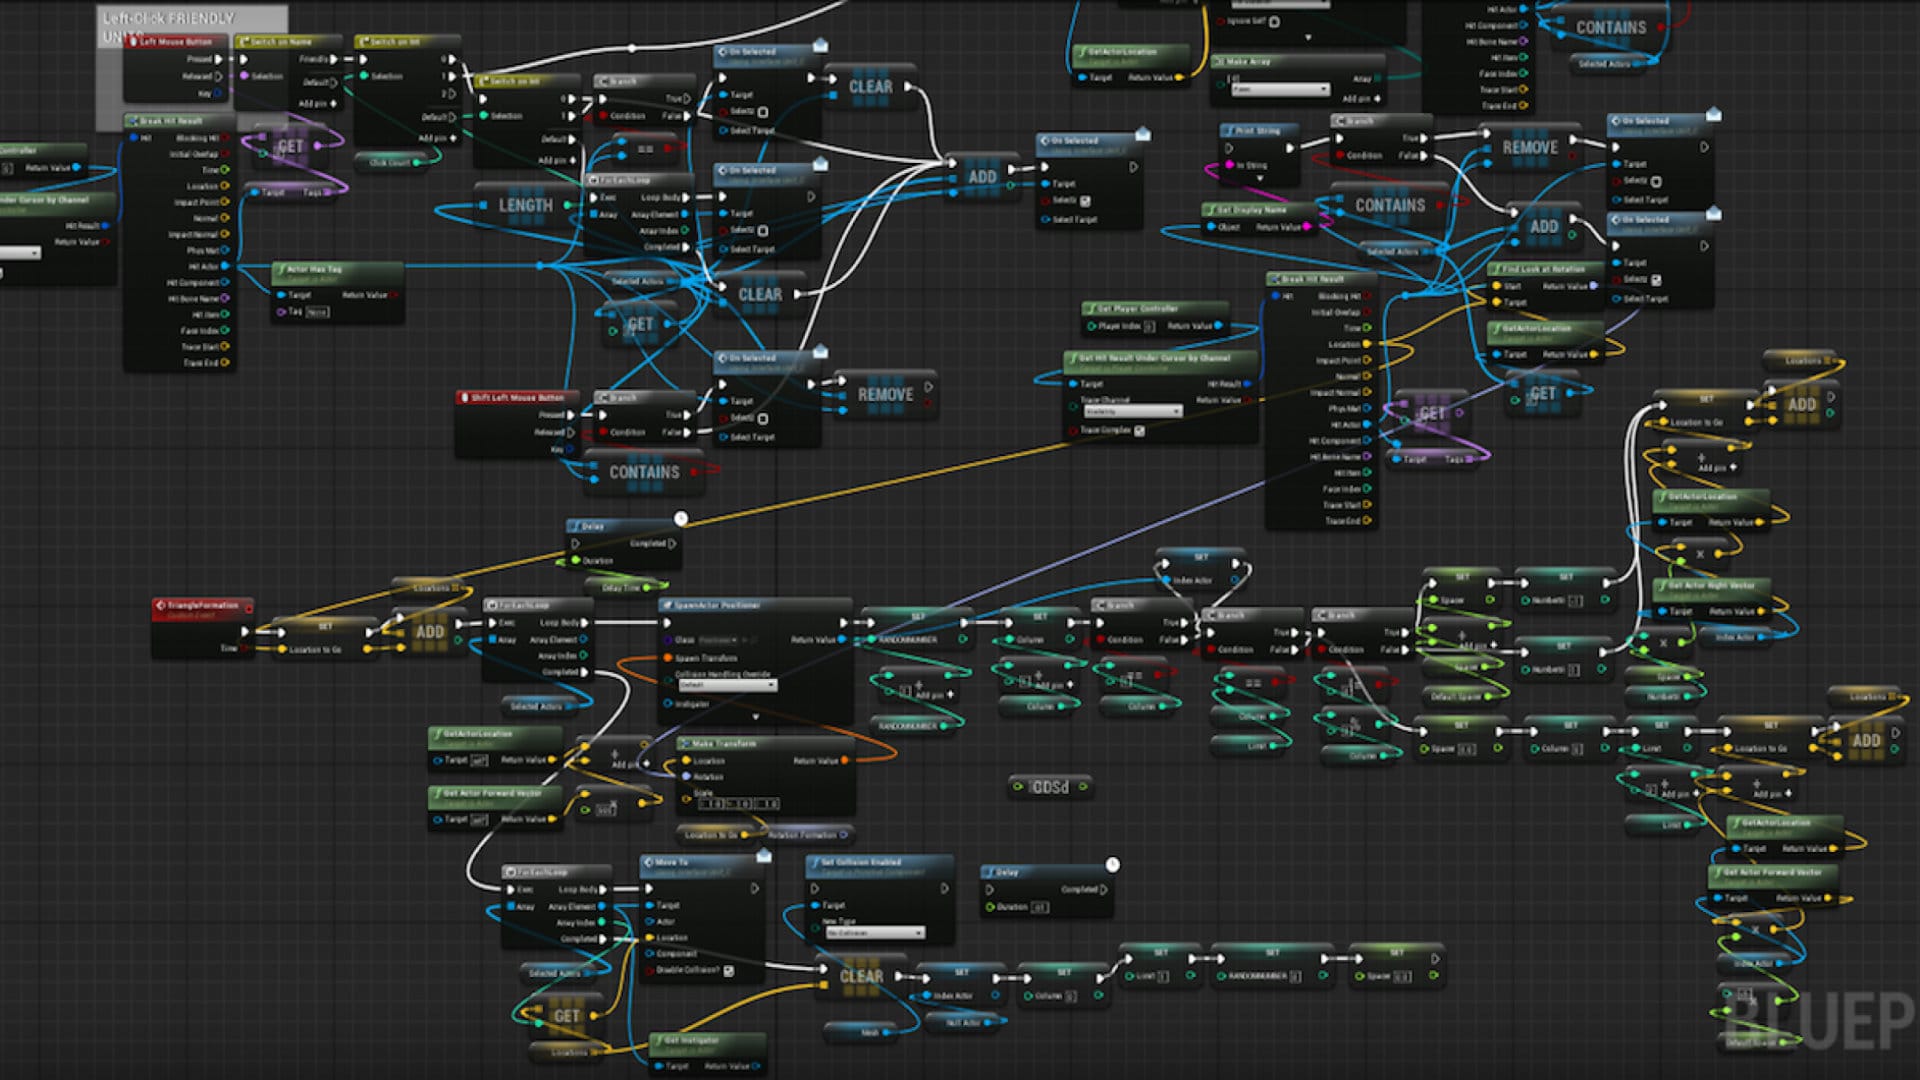Click the Make Transform node icon
The image size is (1920, 1080).
[x=687, y=744]
